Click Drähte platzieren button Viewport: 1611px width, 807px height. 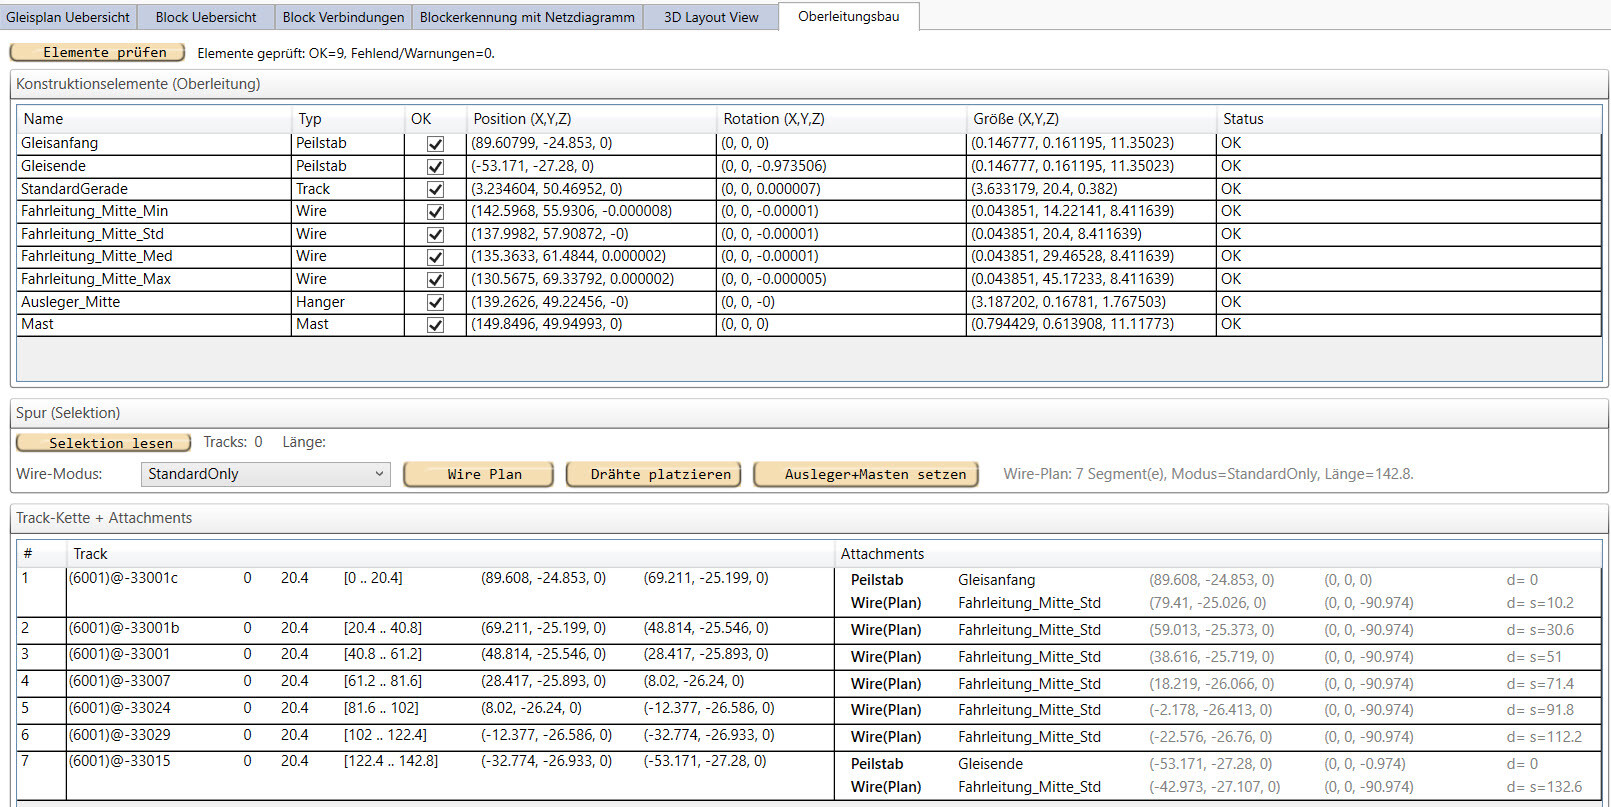point(653,474)
